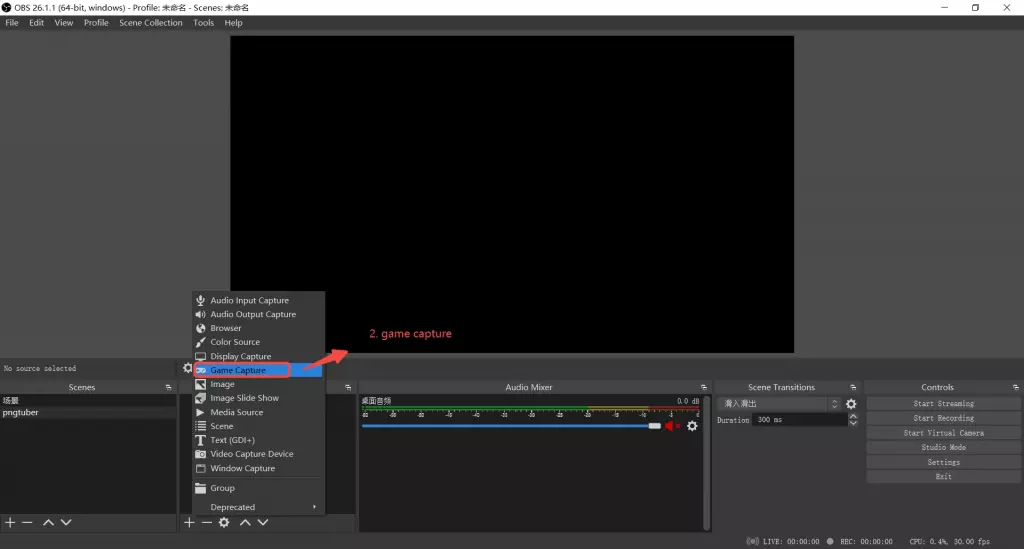1024x549 pixels.
Task: Click the Duration value field
Action: point(799,420)
